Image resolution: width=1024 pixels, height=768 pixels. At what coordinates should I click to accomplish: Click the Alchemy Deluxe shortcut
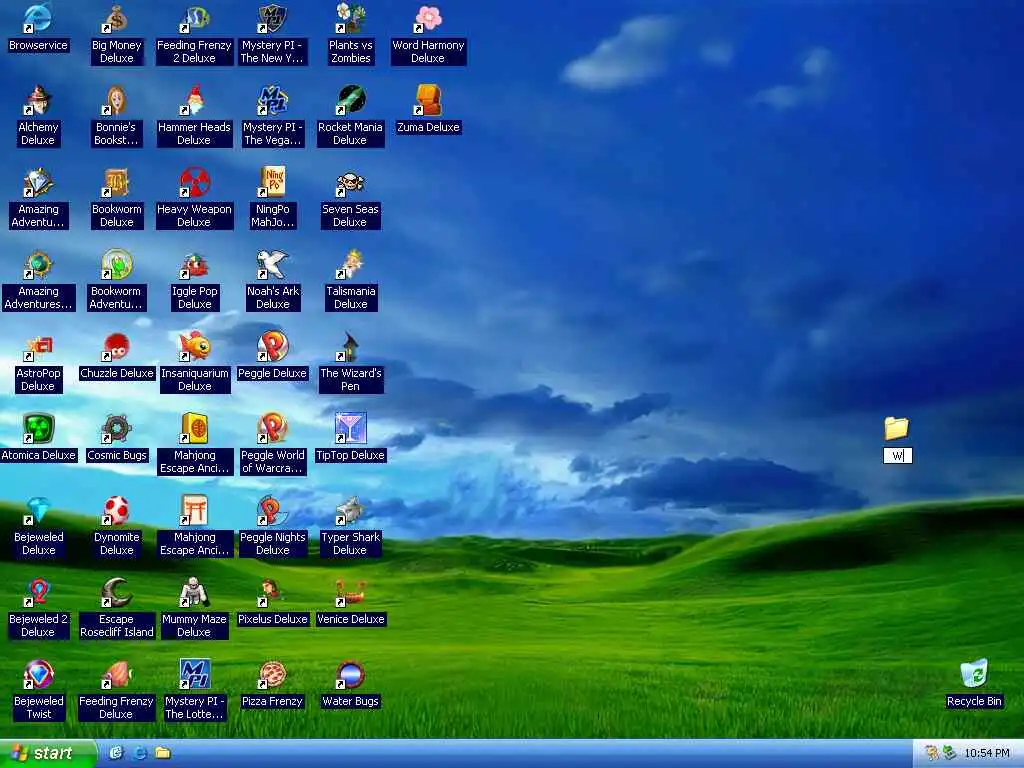[38, 101]
